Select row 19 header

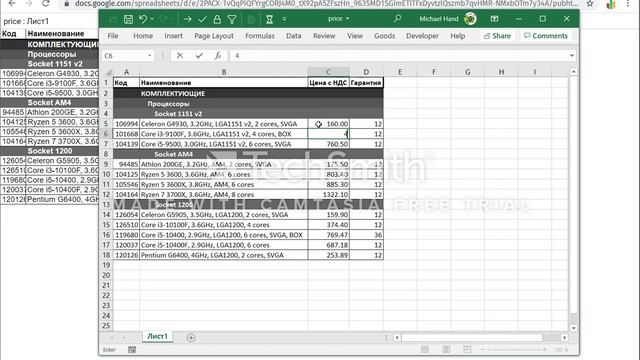pyautogui.click(x=106, y=265)
